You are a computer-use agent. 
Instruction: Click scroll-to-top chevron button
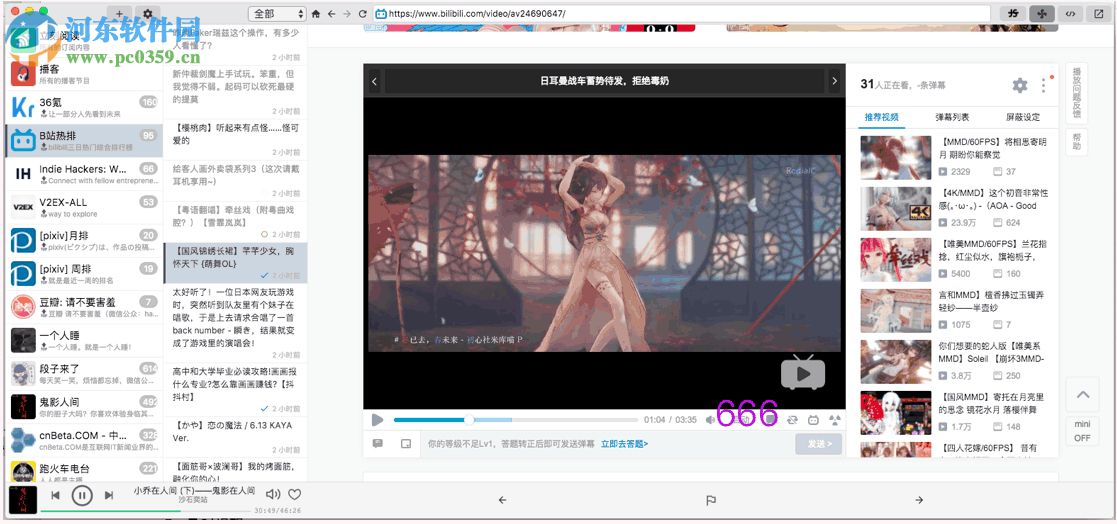pyautogui.click(x=1082, y=394)
